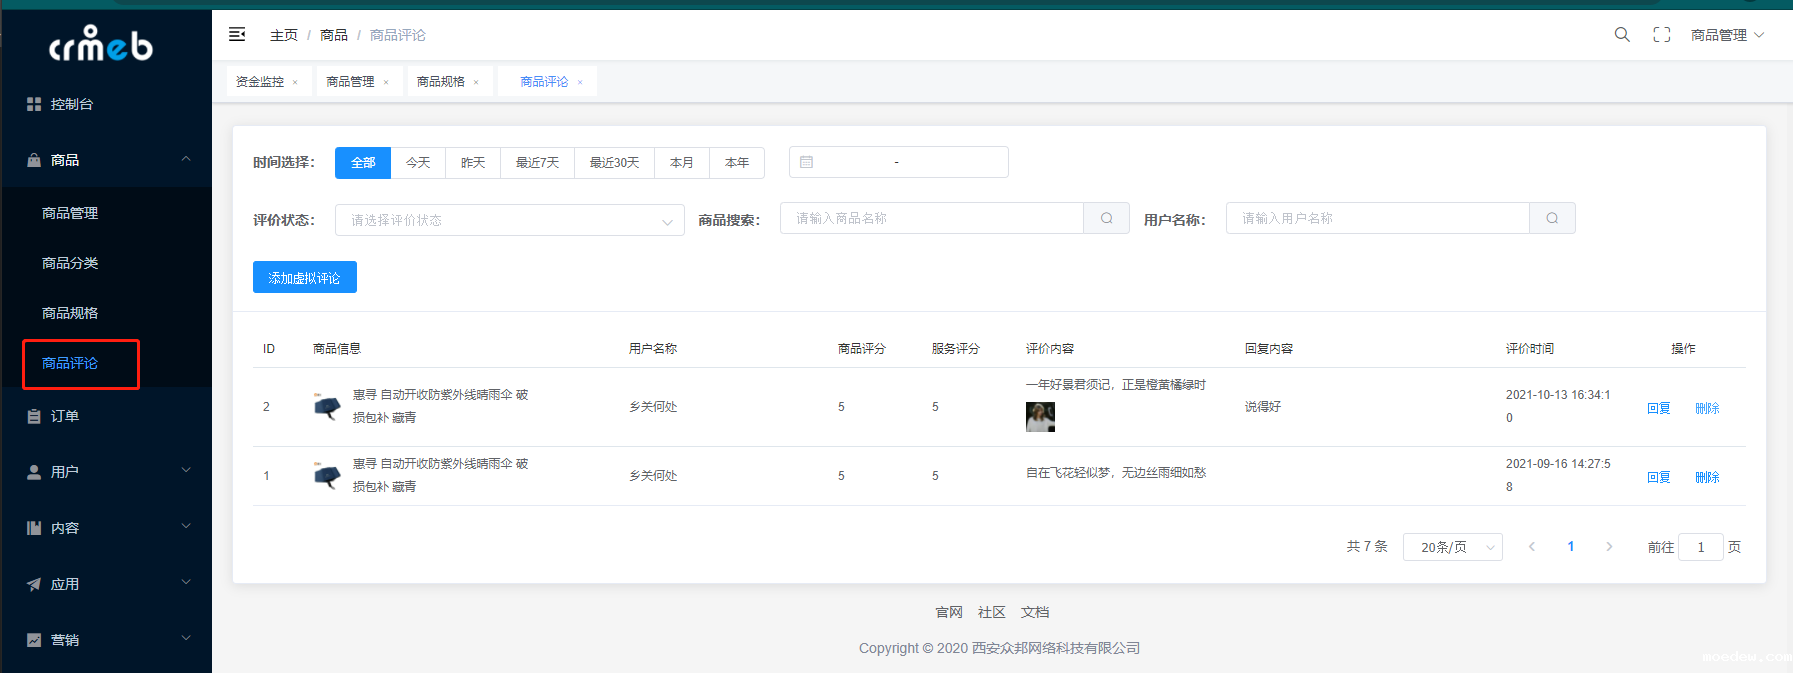
Task: Select the 今天 time filter
Action: [418, 163]
